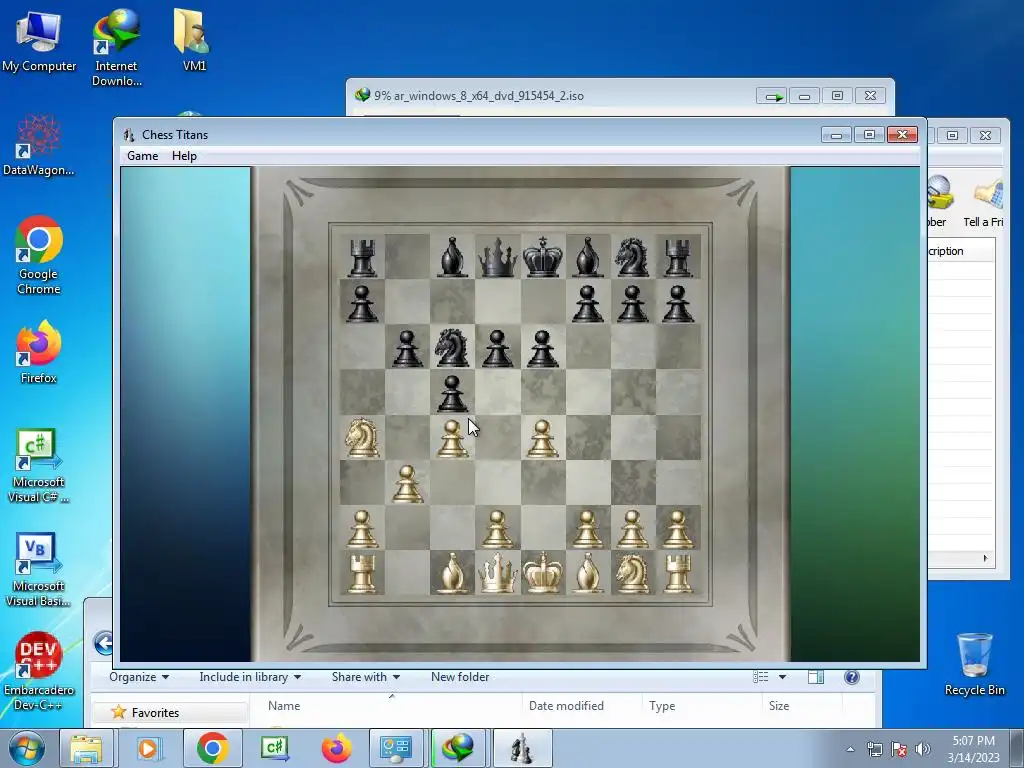1024x768 pixels.
Task: Select the white pawn on a2
Action: (362, 528)
